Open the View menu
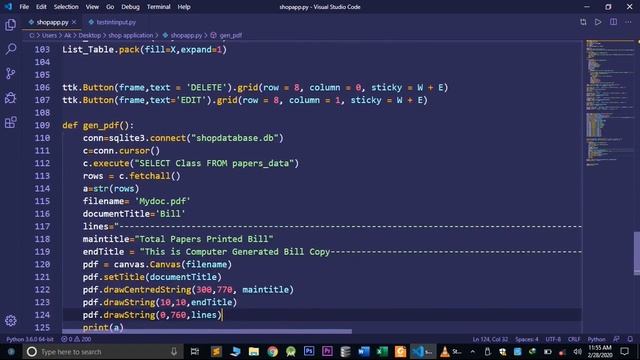This screenshot has height=360, width=640. (92, 7)
